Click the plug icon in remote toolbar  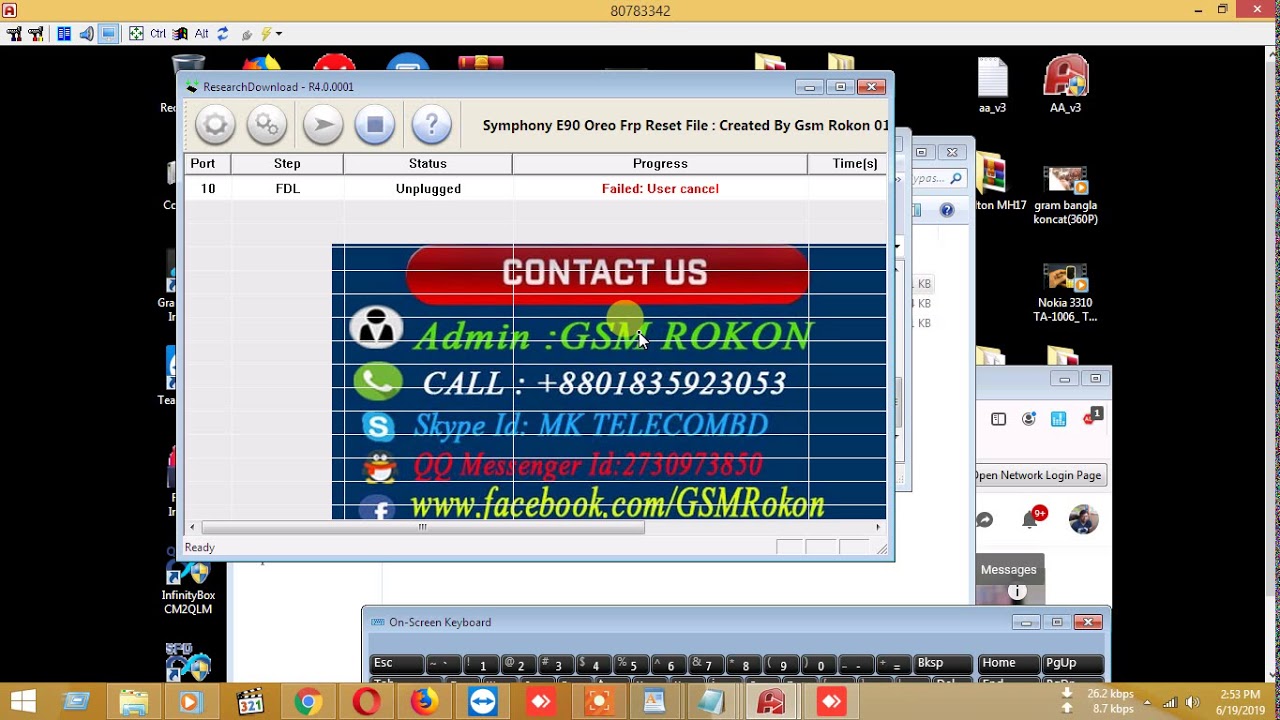(x=246, y=34)
